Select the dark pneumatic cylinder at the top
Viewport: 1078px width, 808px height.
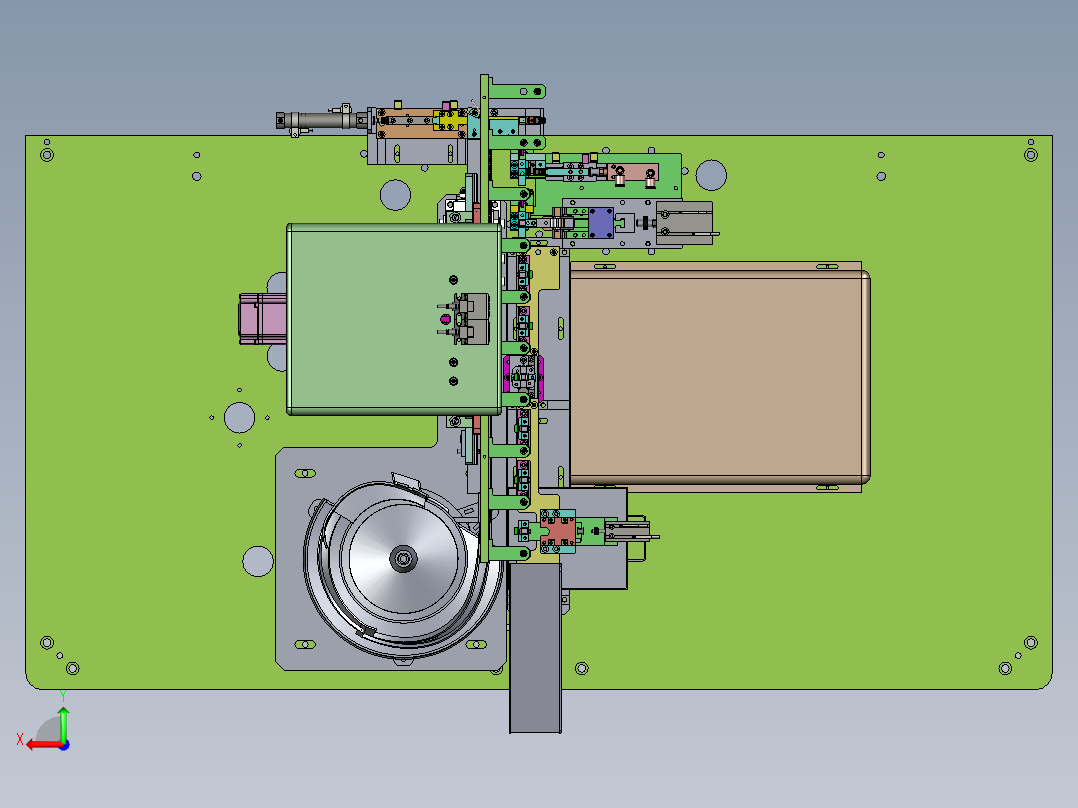point(322,121)
